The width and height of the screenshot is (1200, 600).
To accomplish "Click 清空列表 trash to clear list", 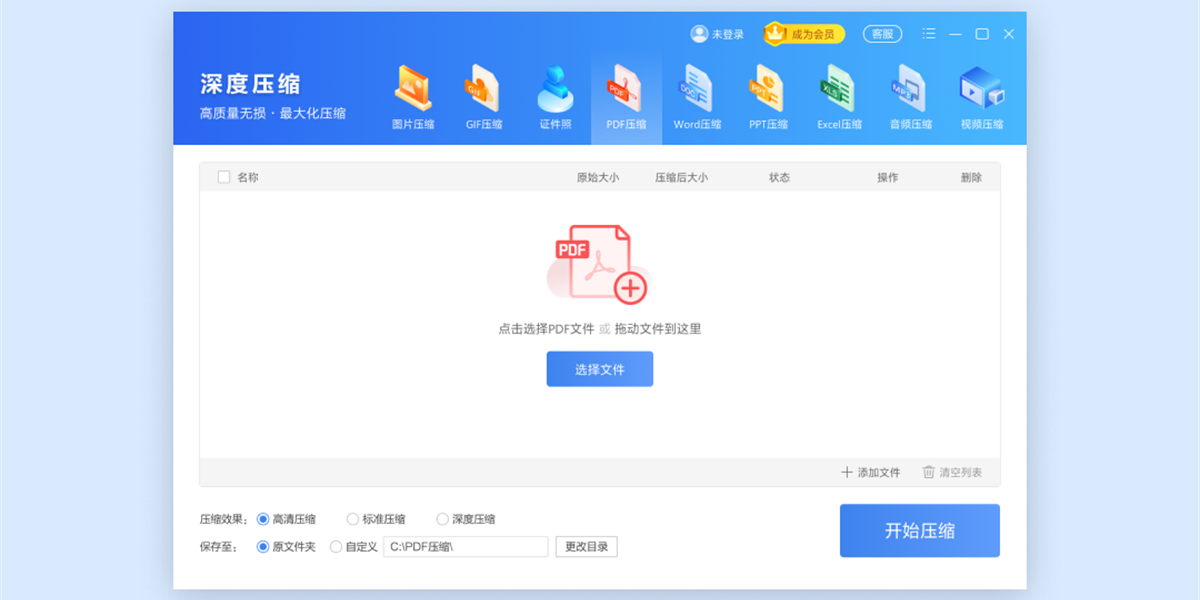I will [952, 472].
